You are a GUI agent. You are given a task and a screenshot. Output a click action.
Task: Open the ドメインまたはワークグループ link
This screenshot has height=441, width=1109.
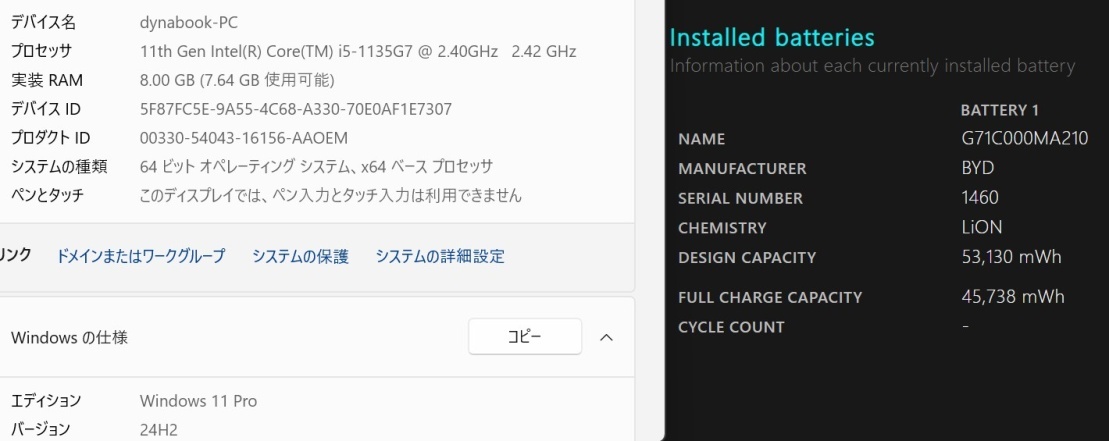141,256
